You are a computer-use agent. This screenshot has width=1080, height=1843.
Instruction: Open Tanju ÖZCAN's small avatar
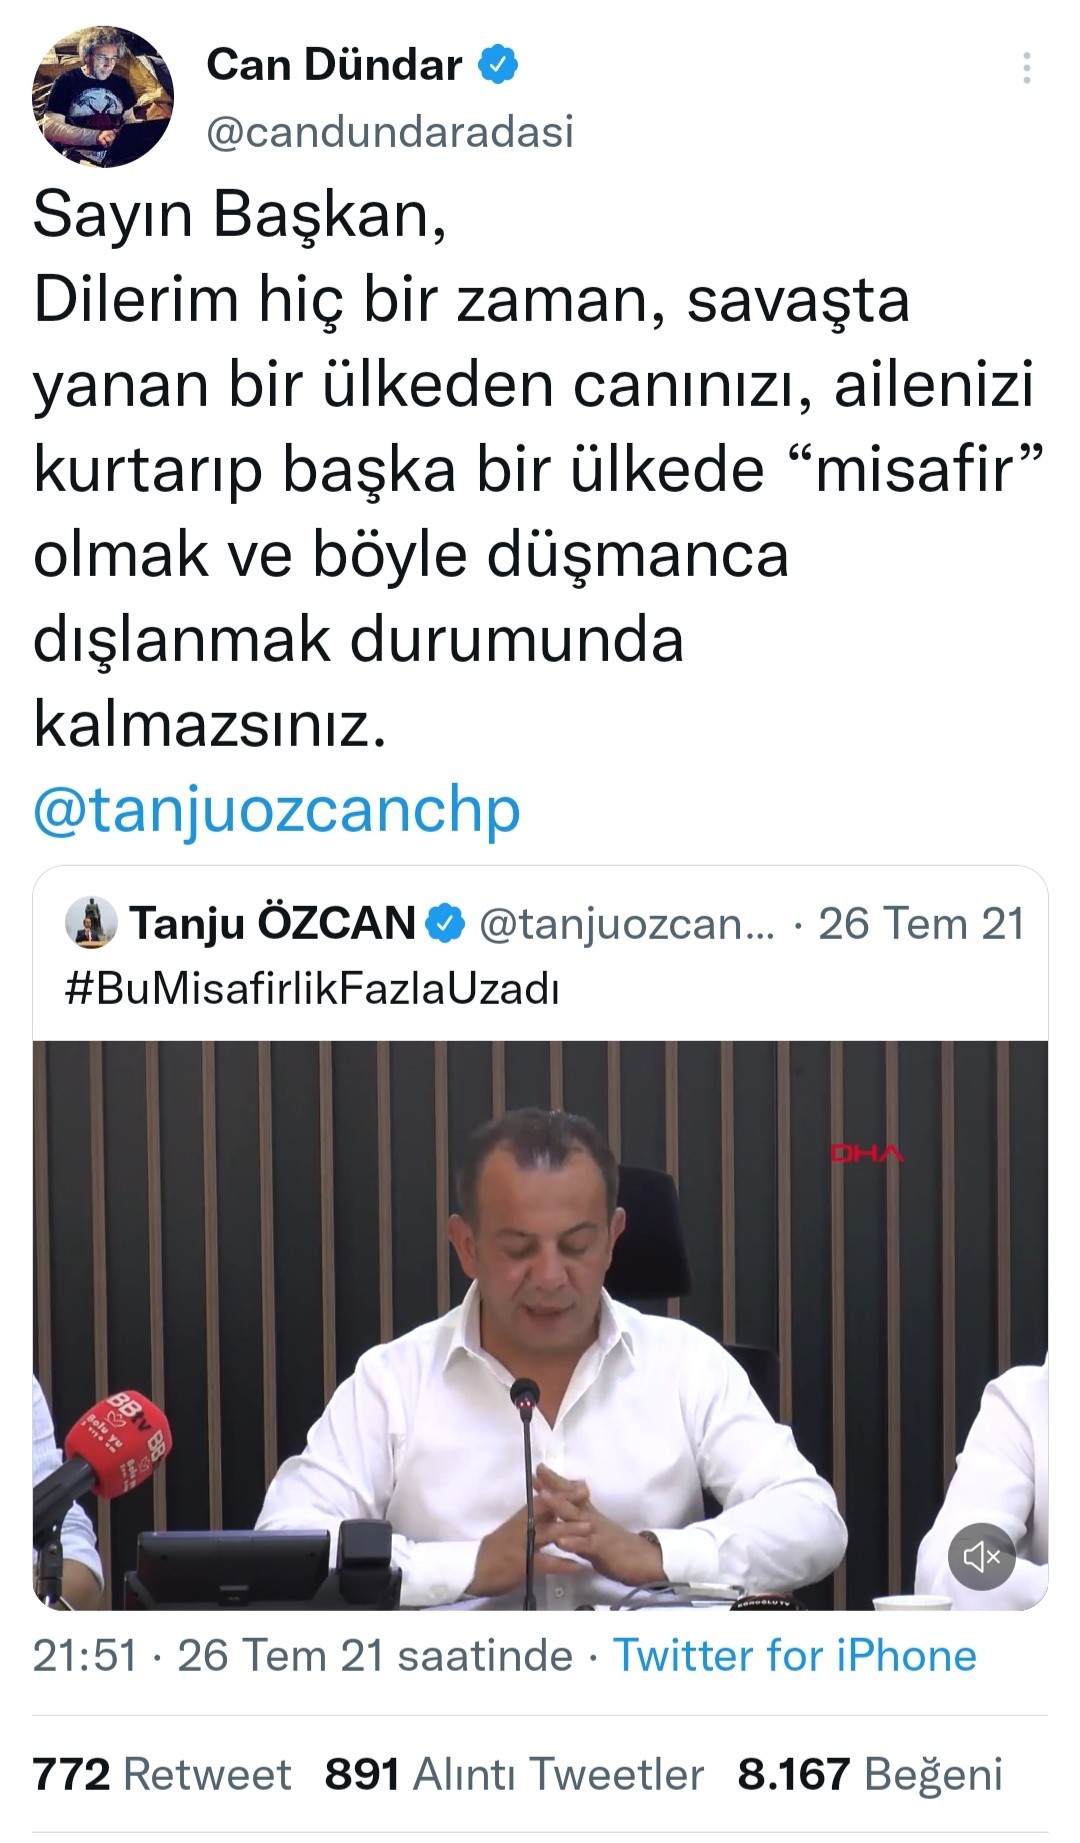coord(92,923)
